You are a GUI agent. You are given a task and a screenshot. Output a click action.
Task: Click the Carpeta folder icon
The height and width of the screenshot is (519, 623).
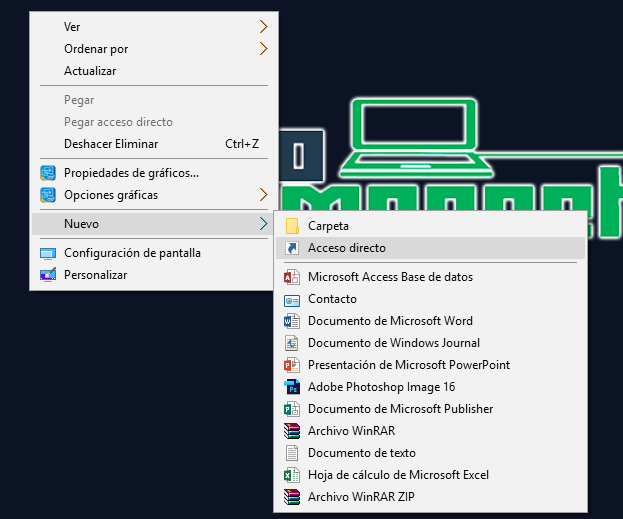point(292,226)
